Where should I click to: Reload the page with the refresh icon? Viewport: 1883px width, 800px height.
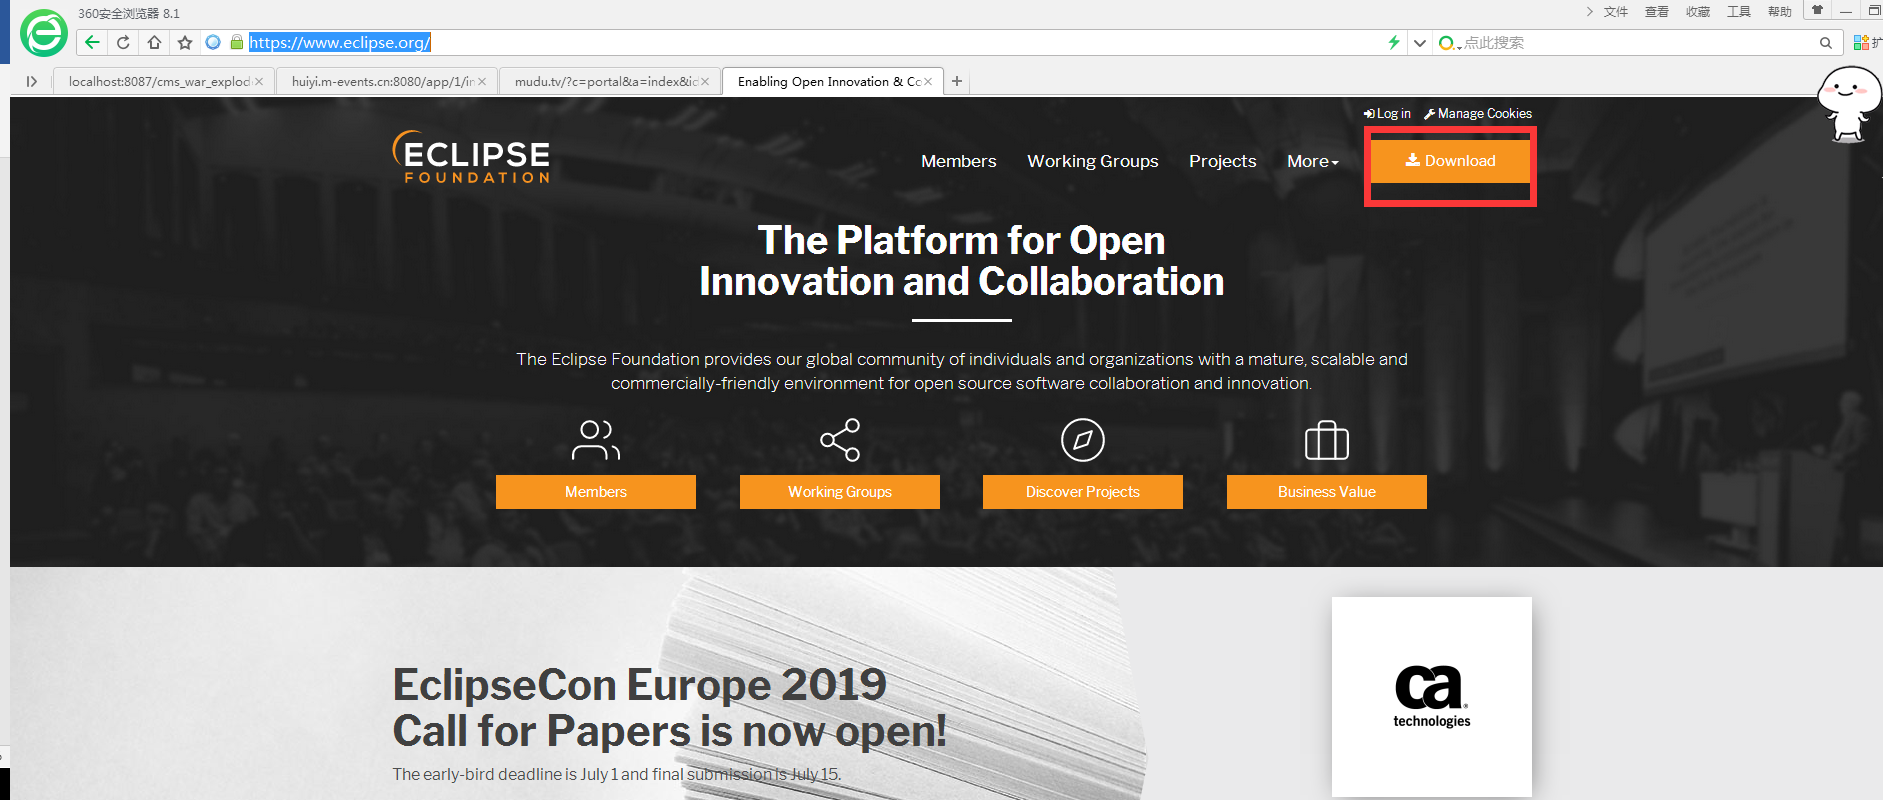tap(123, 42)
